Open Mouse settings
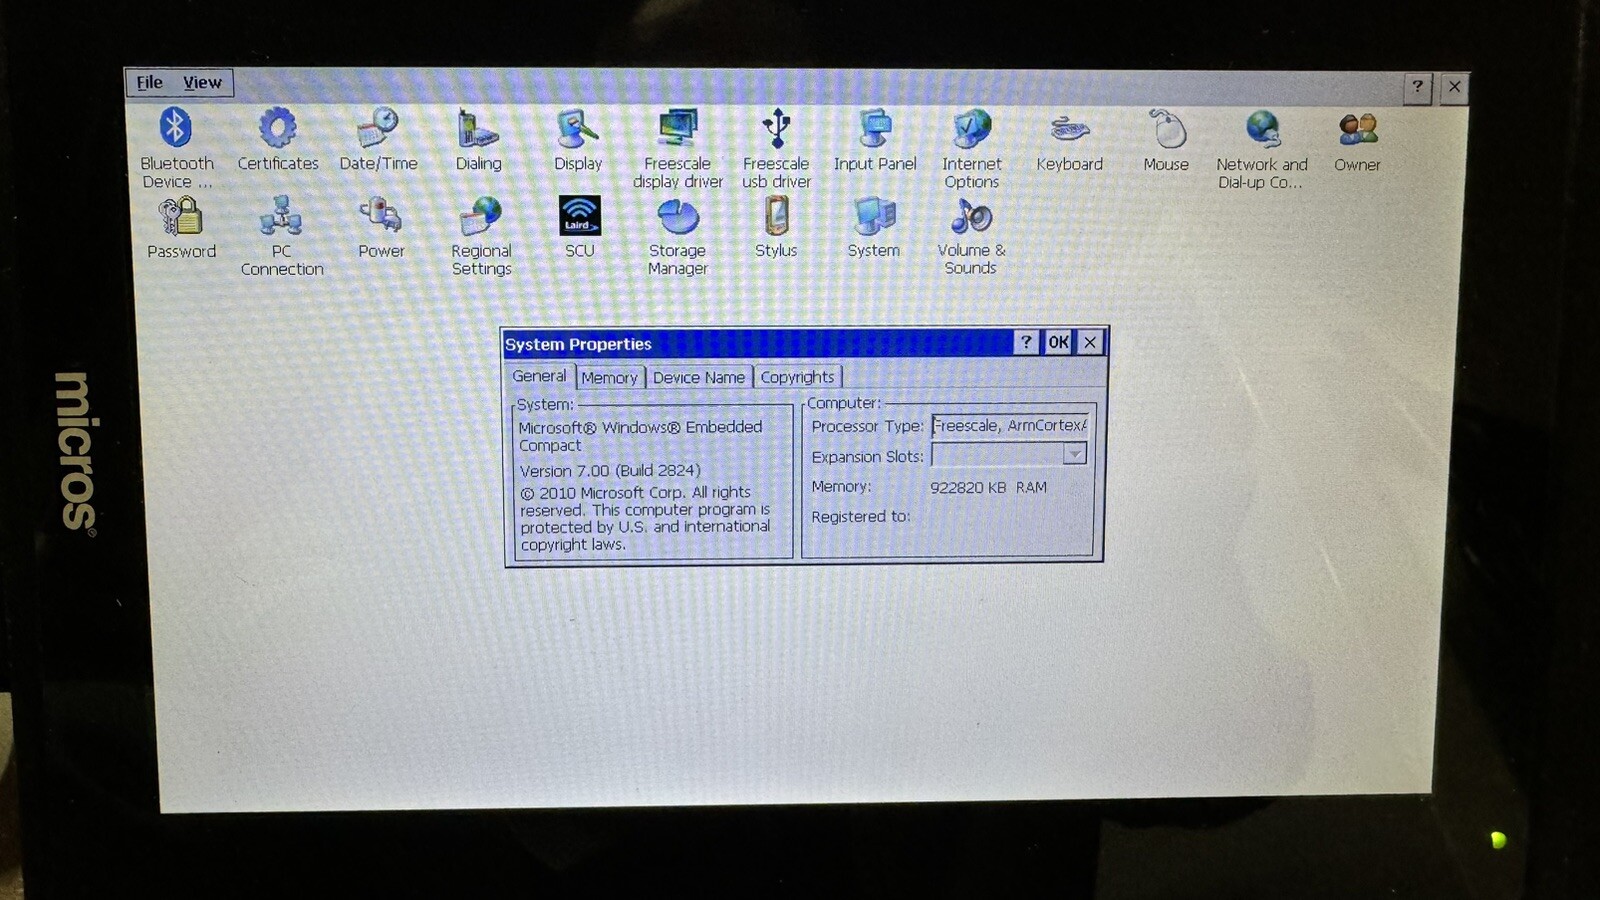This screenshot has width=1600, height=900. point(1166,141)
